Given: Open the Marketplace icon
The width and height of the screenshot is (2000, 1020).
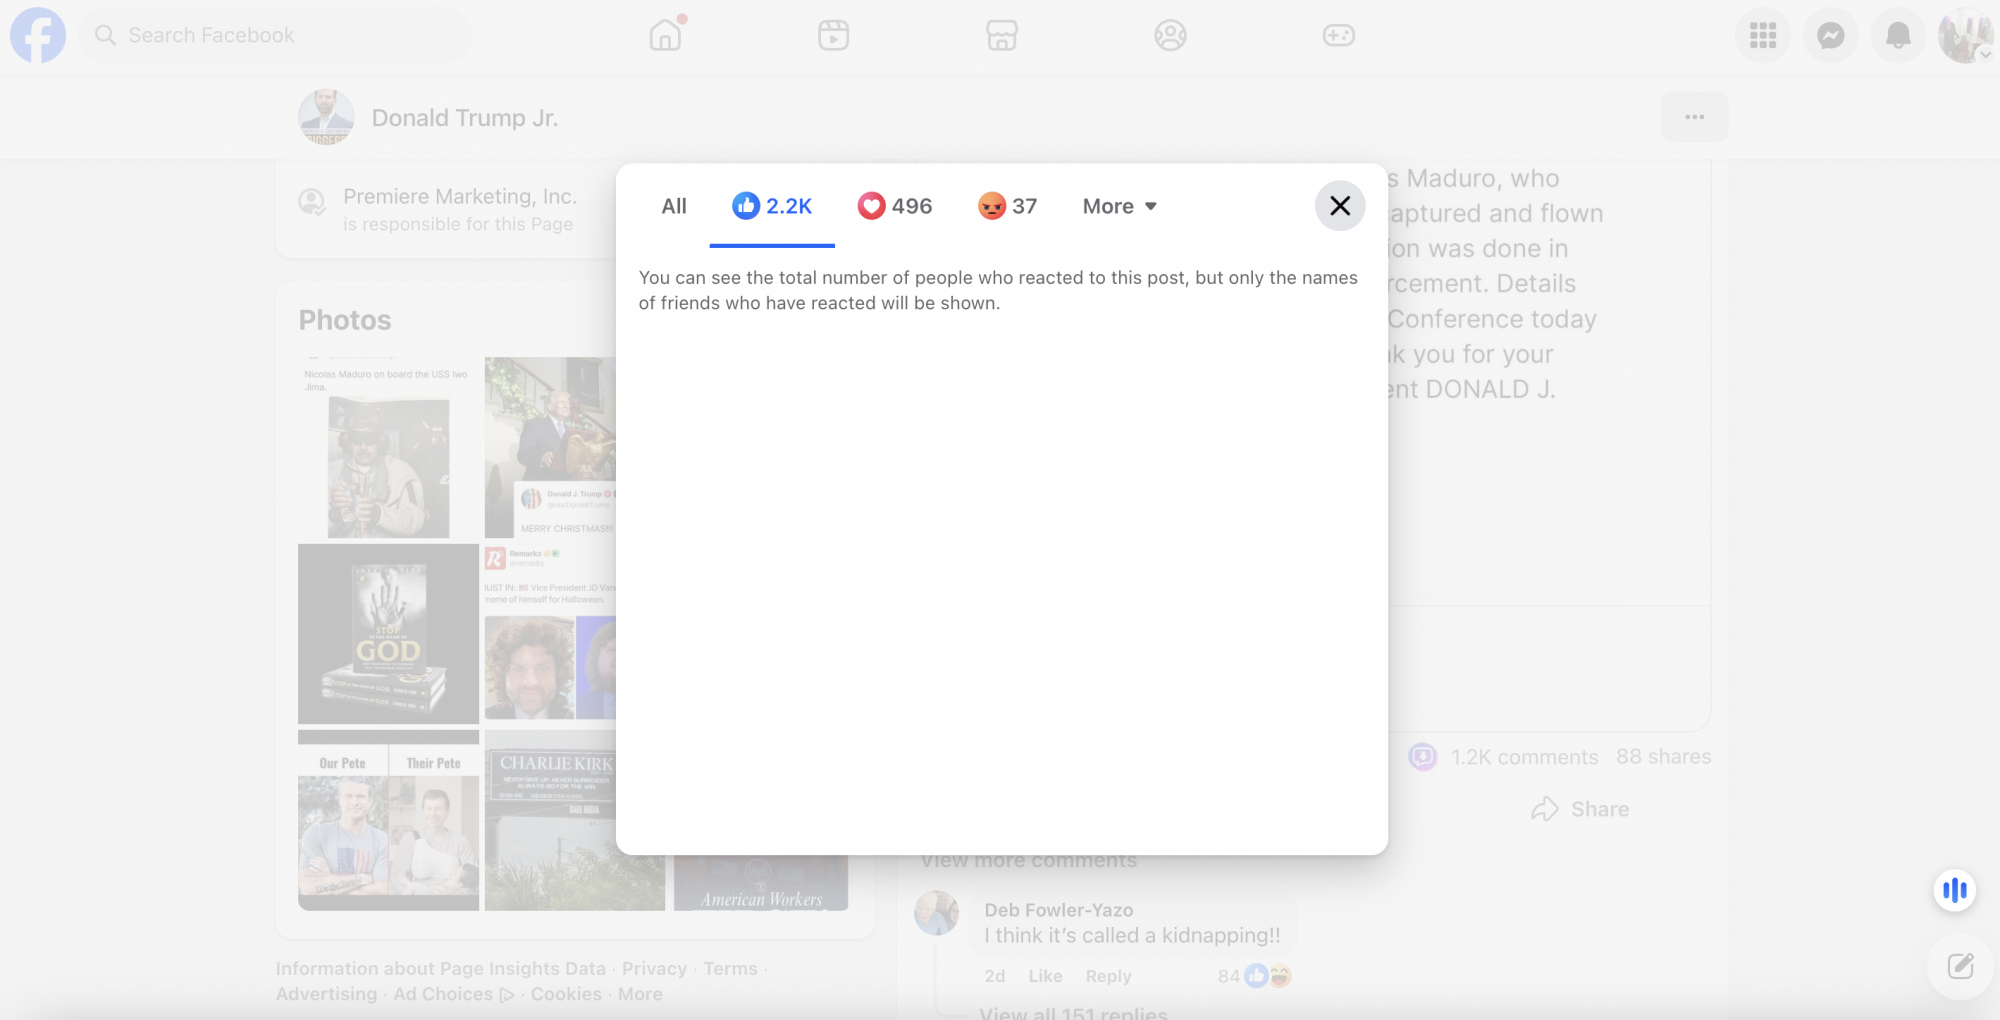Looking at the screenshot, I should click(1001, 36).
